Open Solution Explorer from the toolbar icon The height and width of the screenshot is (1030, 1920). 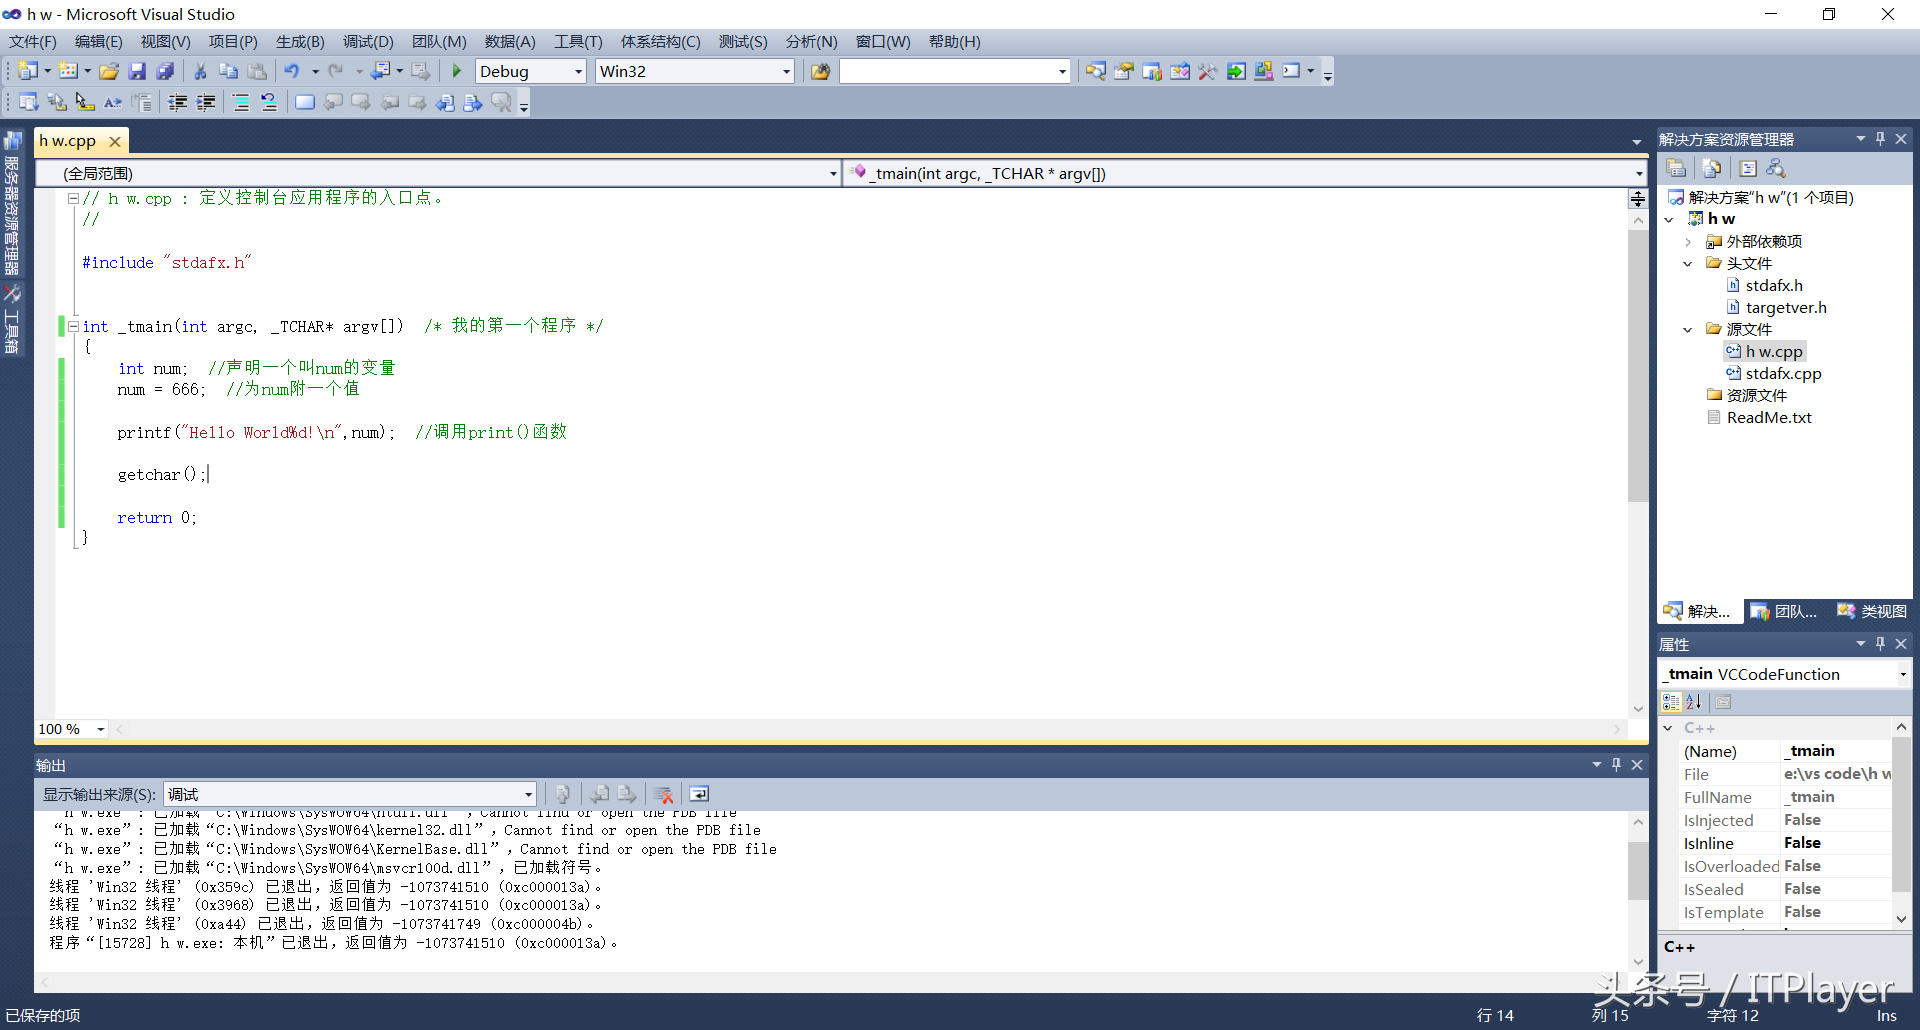coord(1096,71)
